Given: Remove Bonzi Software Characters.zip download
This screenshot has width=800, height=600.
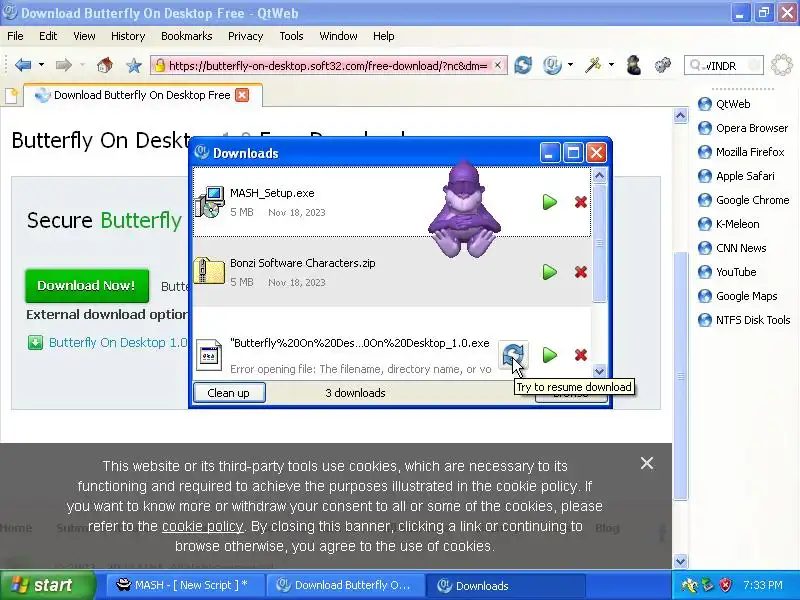Looking at the screenshot, I should click(x=580, y=272).
